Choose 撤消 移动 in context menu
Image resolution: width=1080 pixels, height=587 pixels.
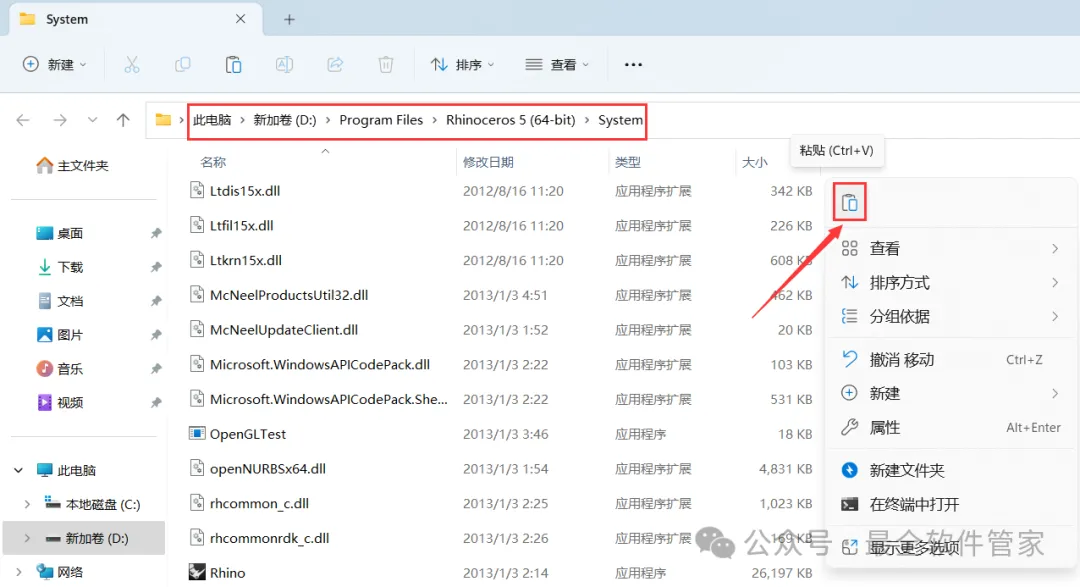pyautogui.click(x=951, y=360)
